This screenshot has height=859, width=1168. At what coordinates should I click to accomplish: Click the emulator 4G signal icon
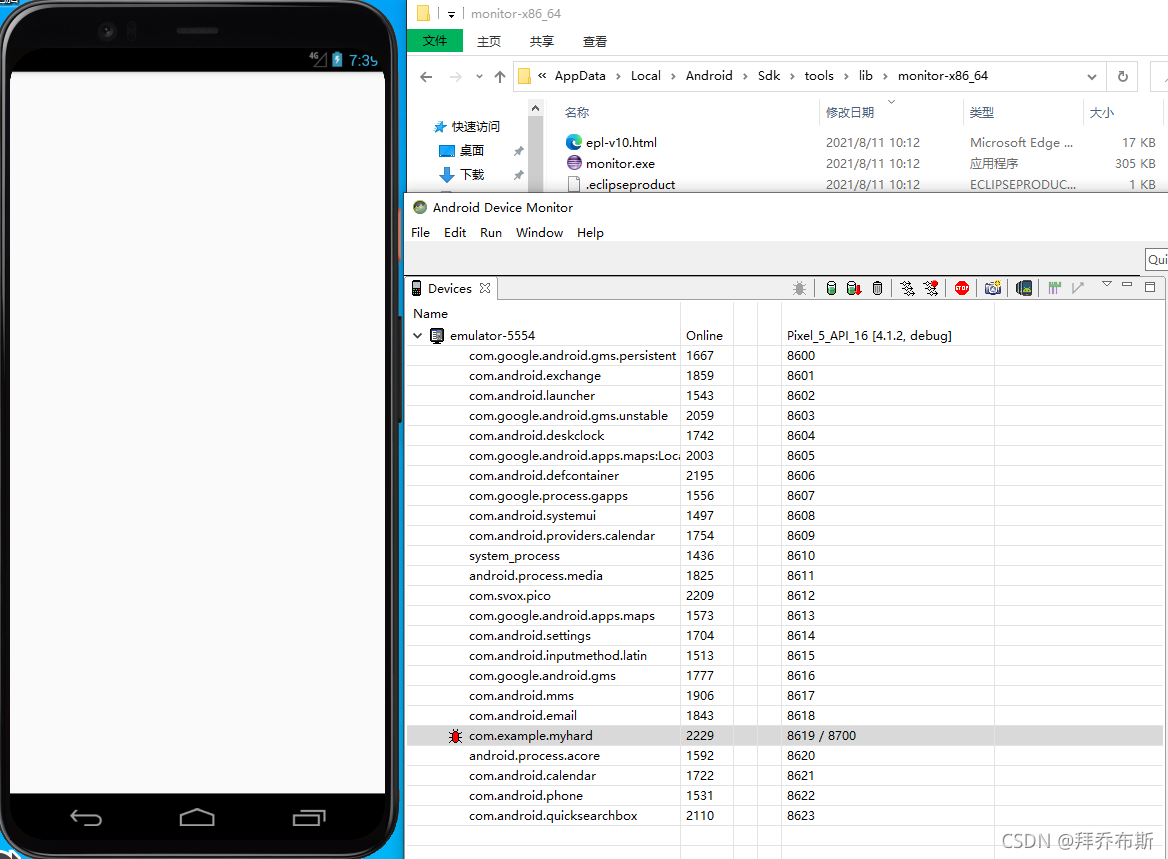[318, 60]
